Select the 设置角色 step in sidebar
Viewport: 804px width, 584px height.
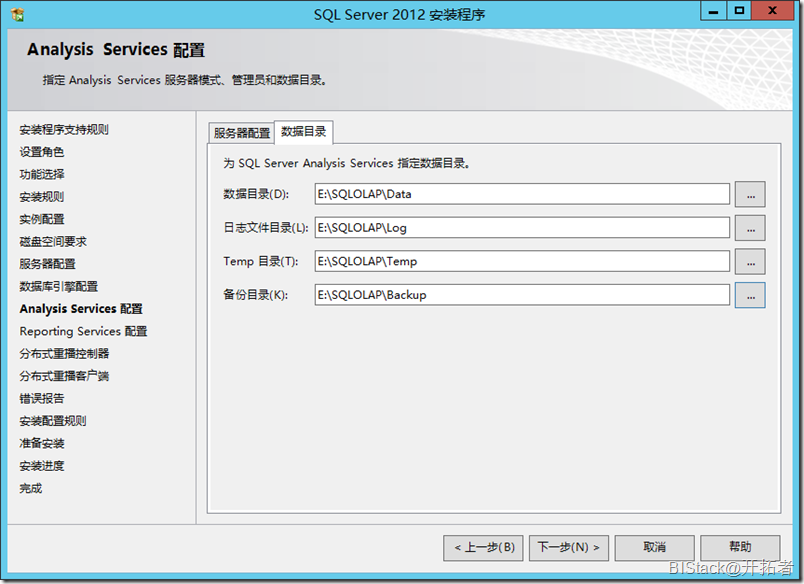pyautogui.click(x=42, y=152)
